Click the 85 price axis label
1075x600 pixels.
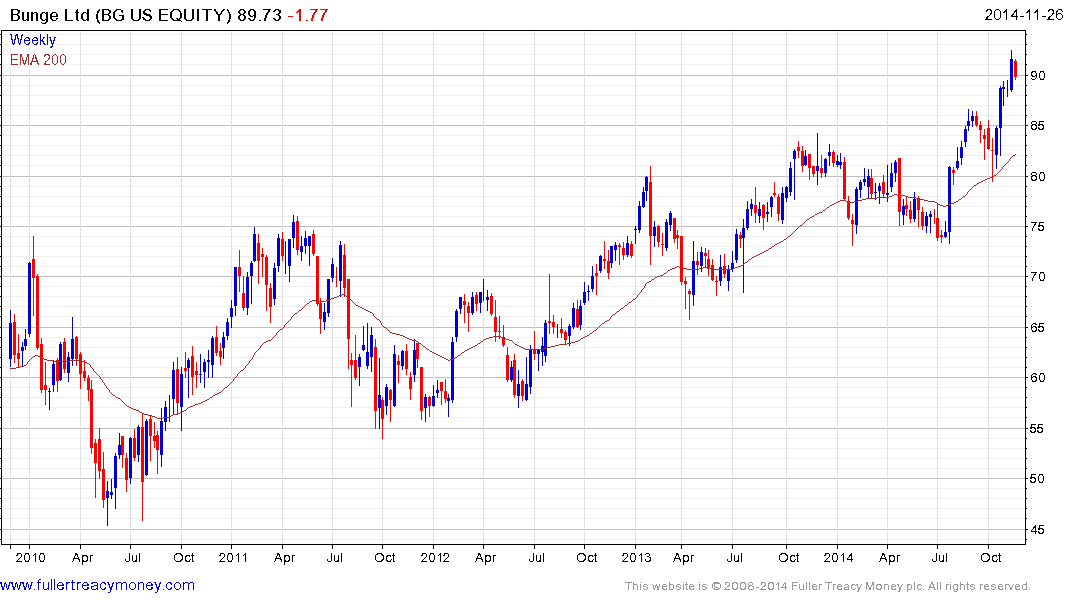point(1037,126)
